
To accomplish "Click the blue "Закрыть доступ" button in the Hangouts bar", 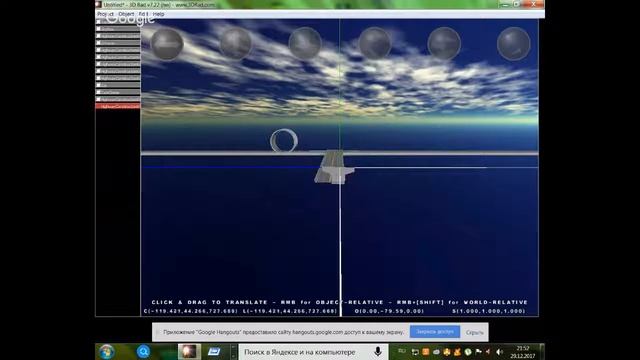I will tap(435, 332).
